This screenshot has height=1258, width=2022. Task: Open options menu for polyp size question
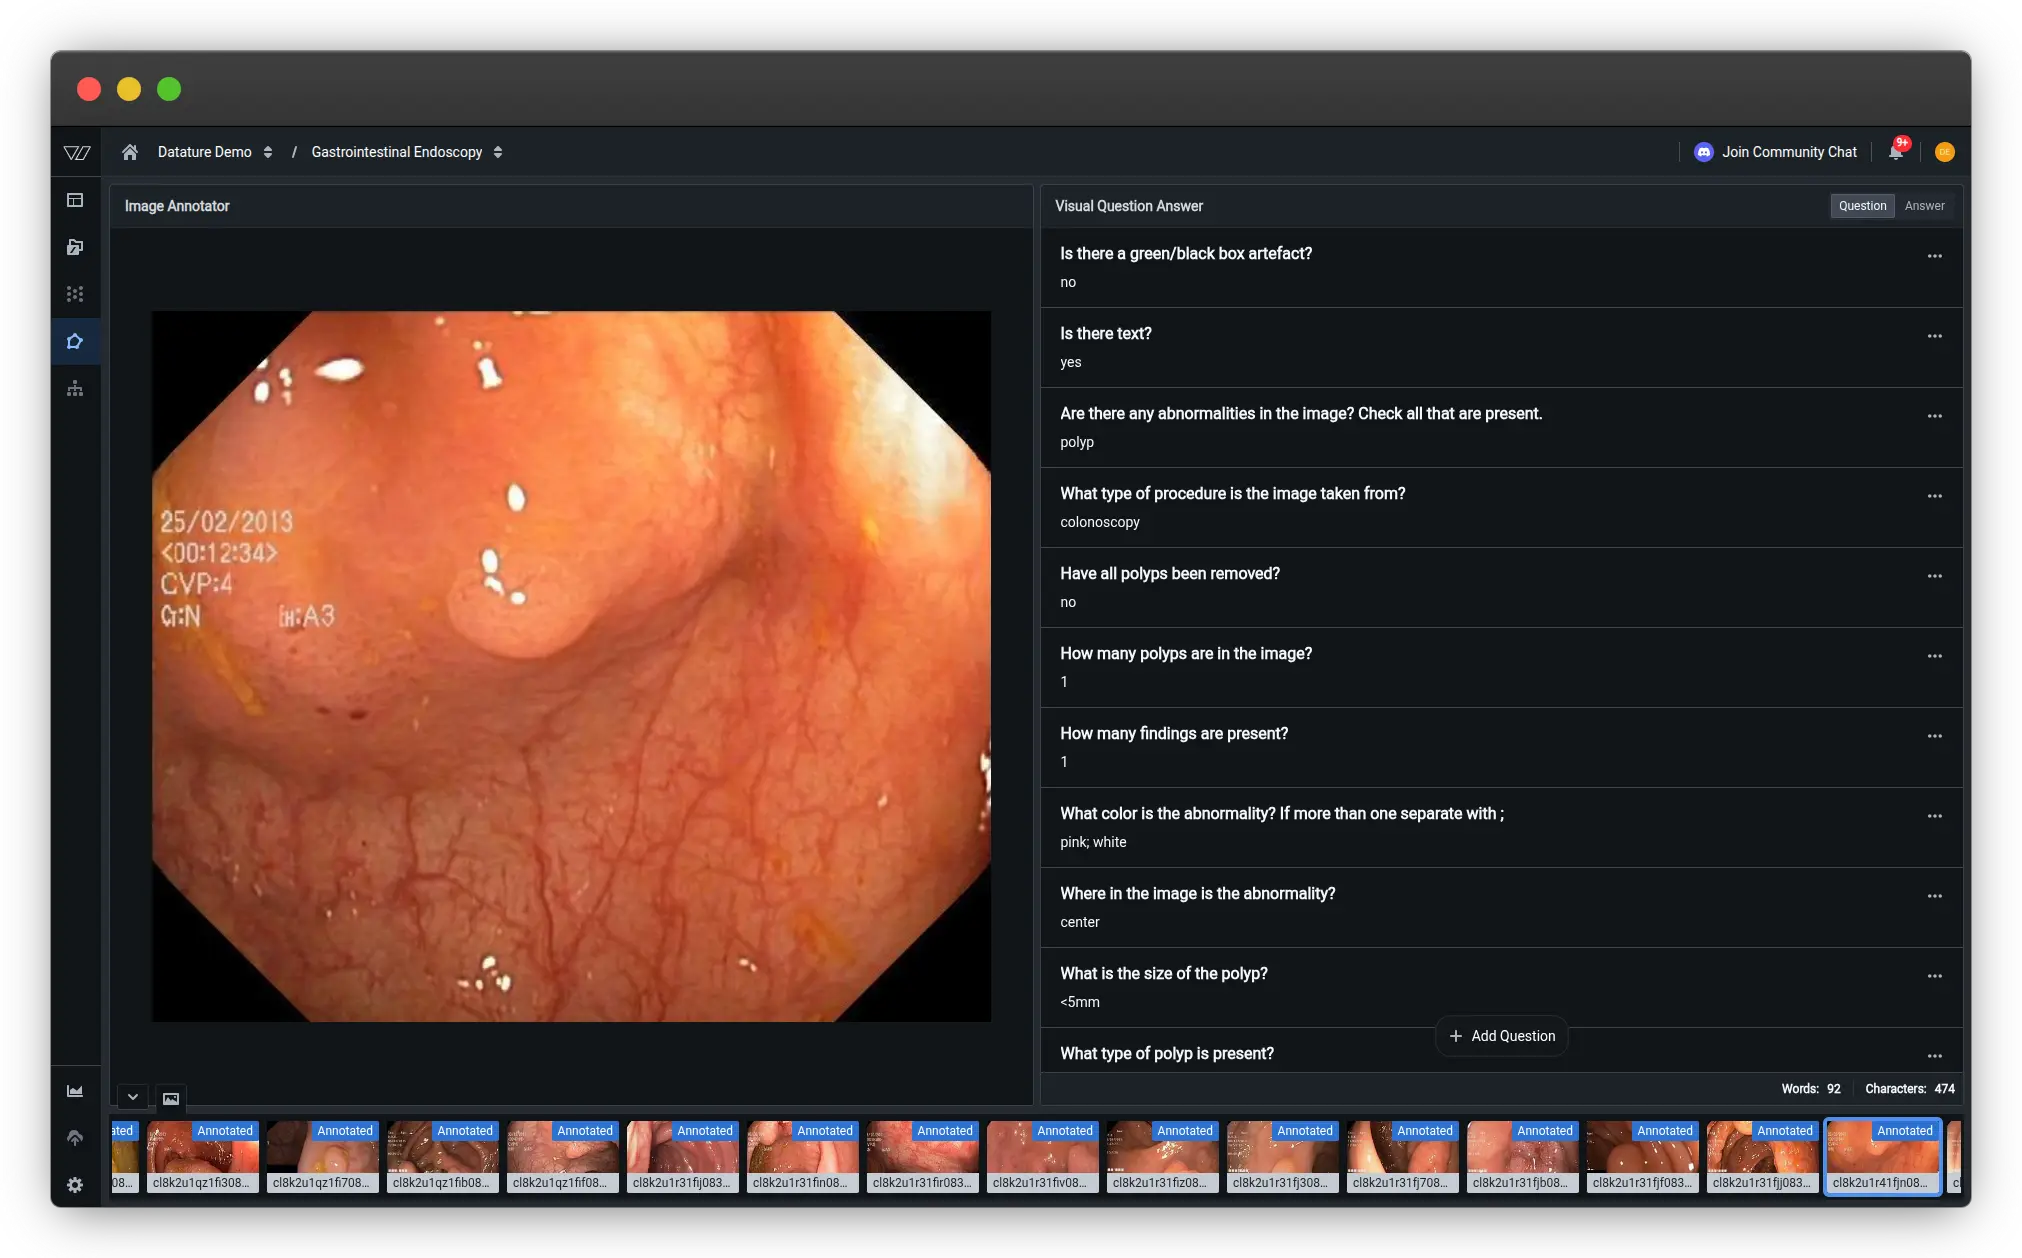[x=1934, y=976]
